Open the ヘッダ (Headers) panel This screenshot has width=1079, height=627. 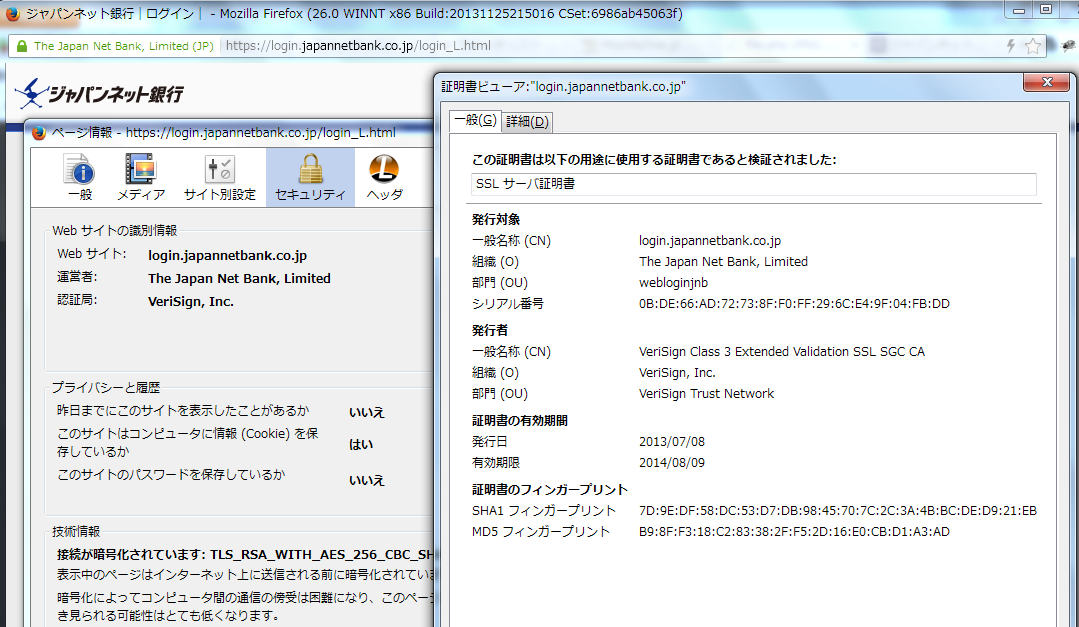(x=384, y=178)
